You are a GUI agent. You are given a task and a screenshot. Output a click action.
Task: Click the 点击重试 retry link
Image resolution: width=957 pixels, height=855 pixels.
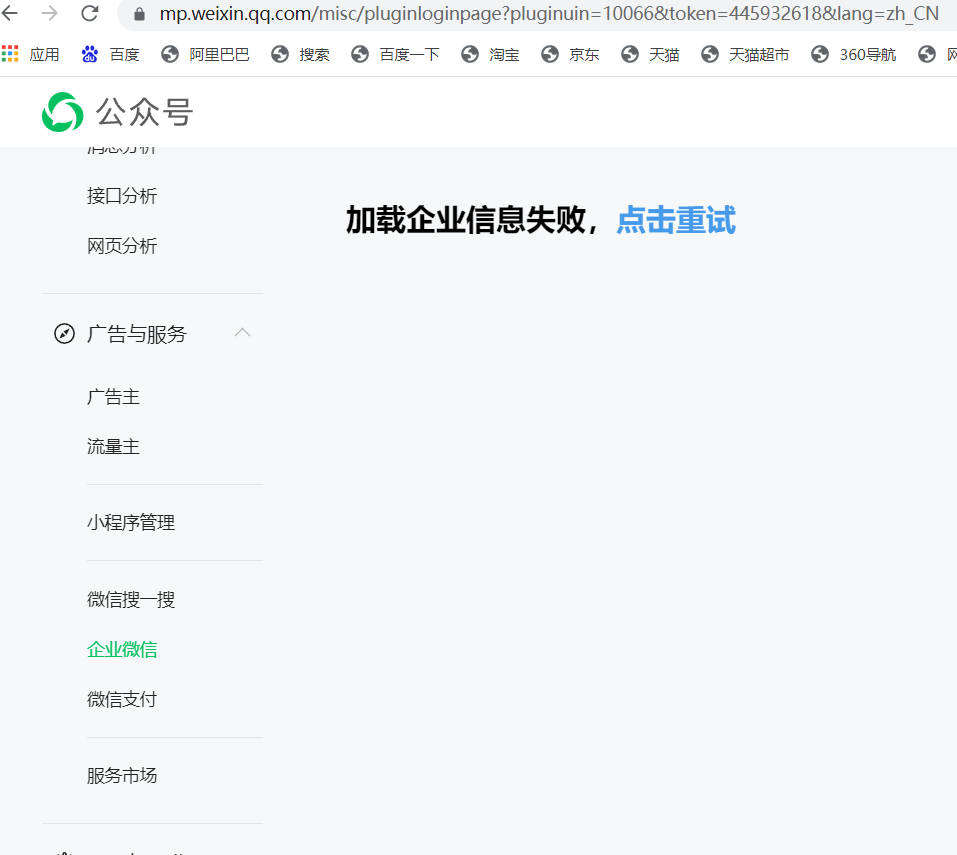click(676, 220)
